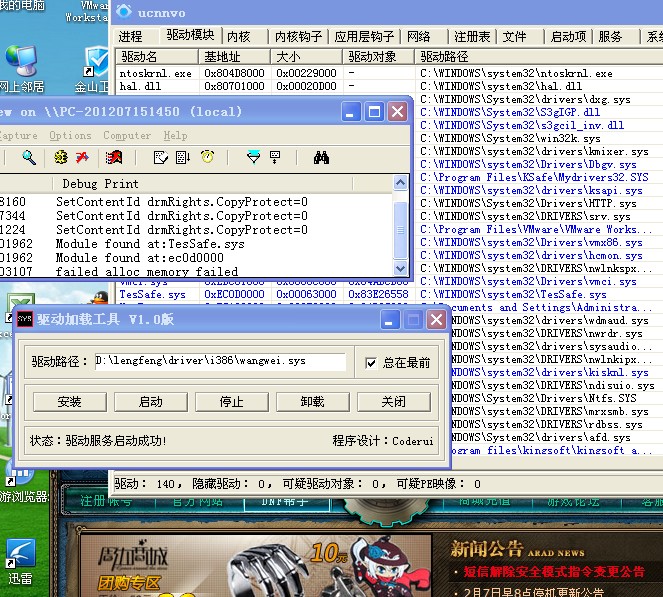Screen dimensions: 663x597
Task: Click the red pass-through arrow icon in DebugView
Action: [x=82, y=157]
